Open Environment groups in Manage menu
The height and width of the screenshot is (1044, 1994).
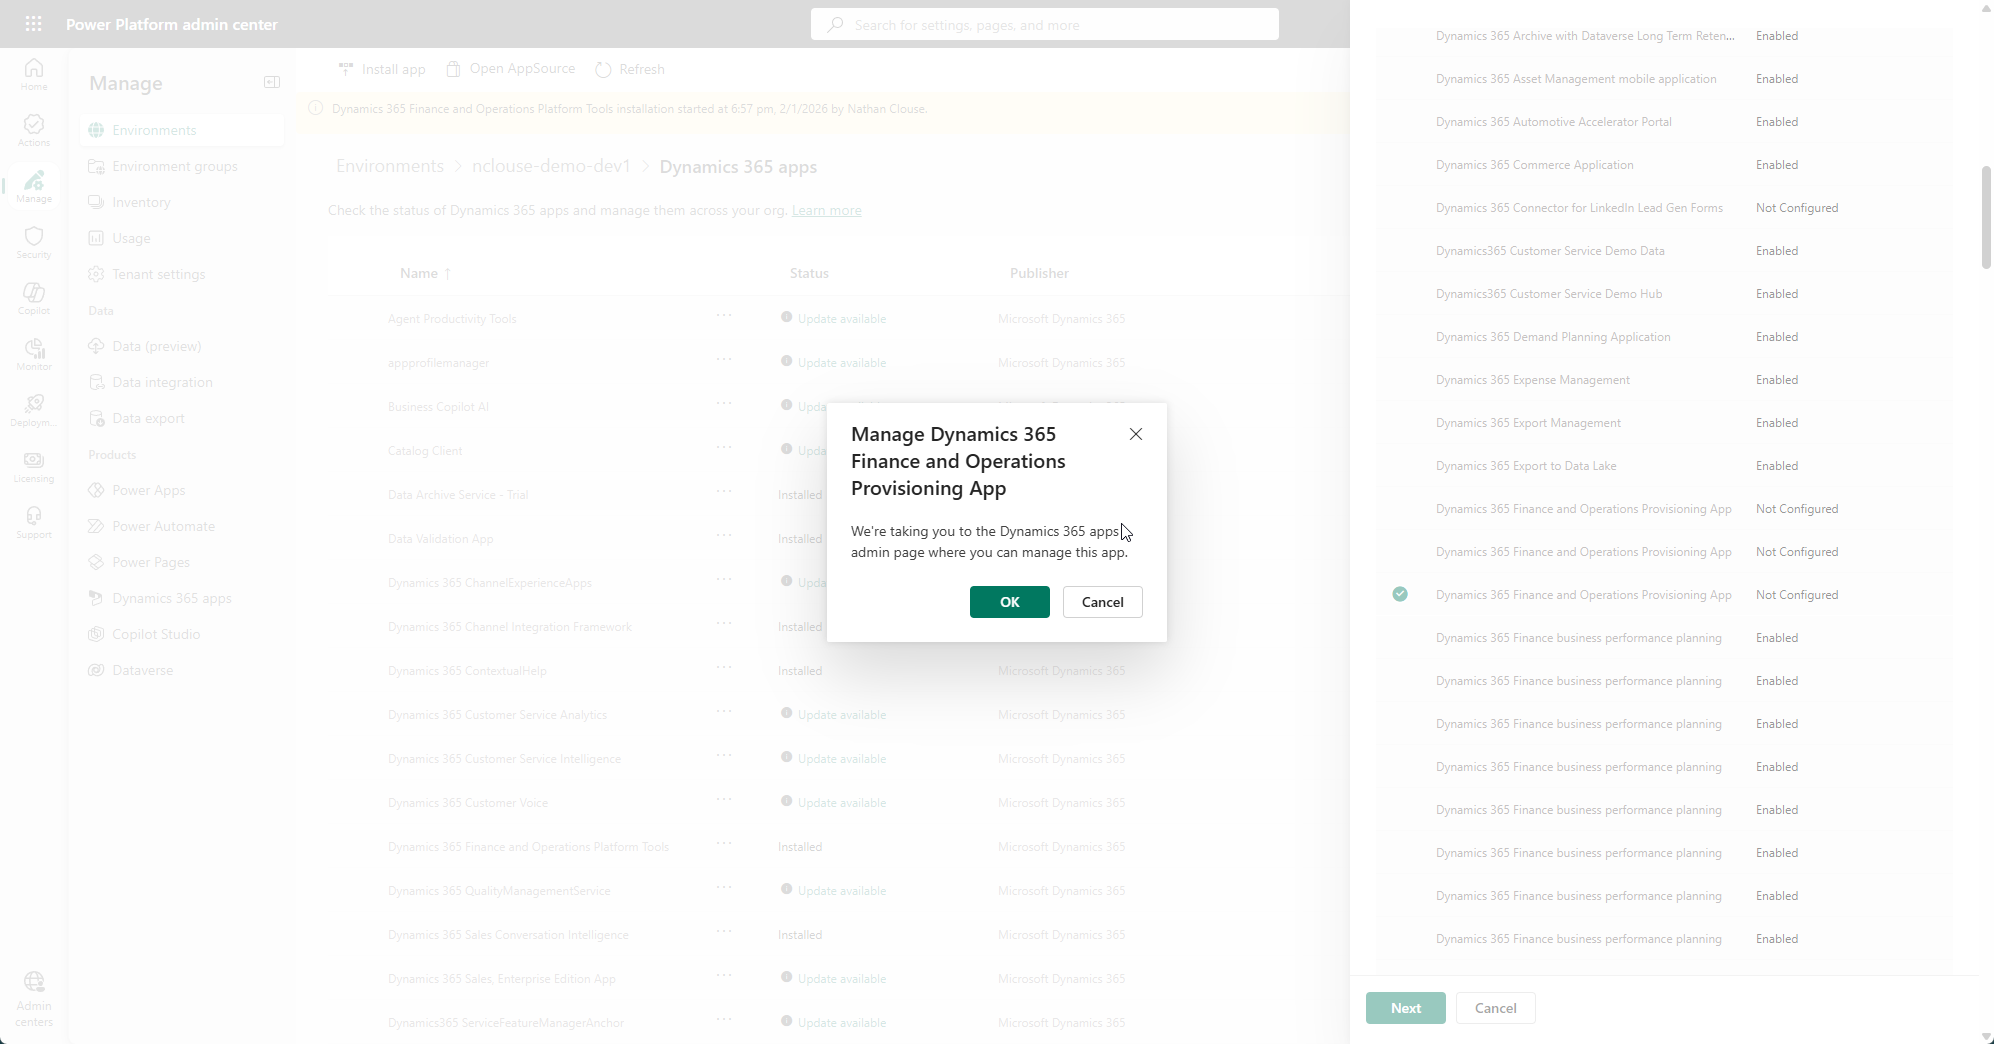pos(175,166)
